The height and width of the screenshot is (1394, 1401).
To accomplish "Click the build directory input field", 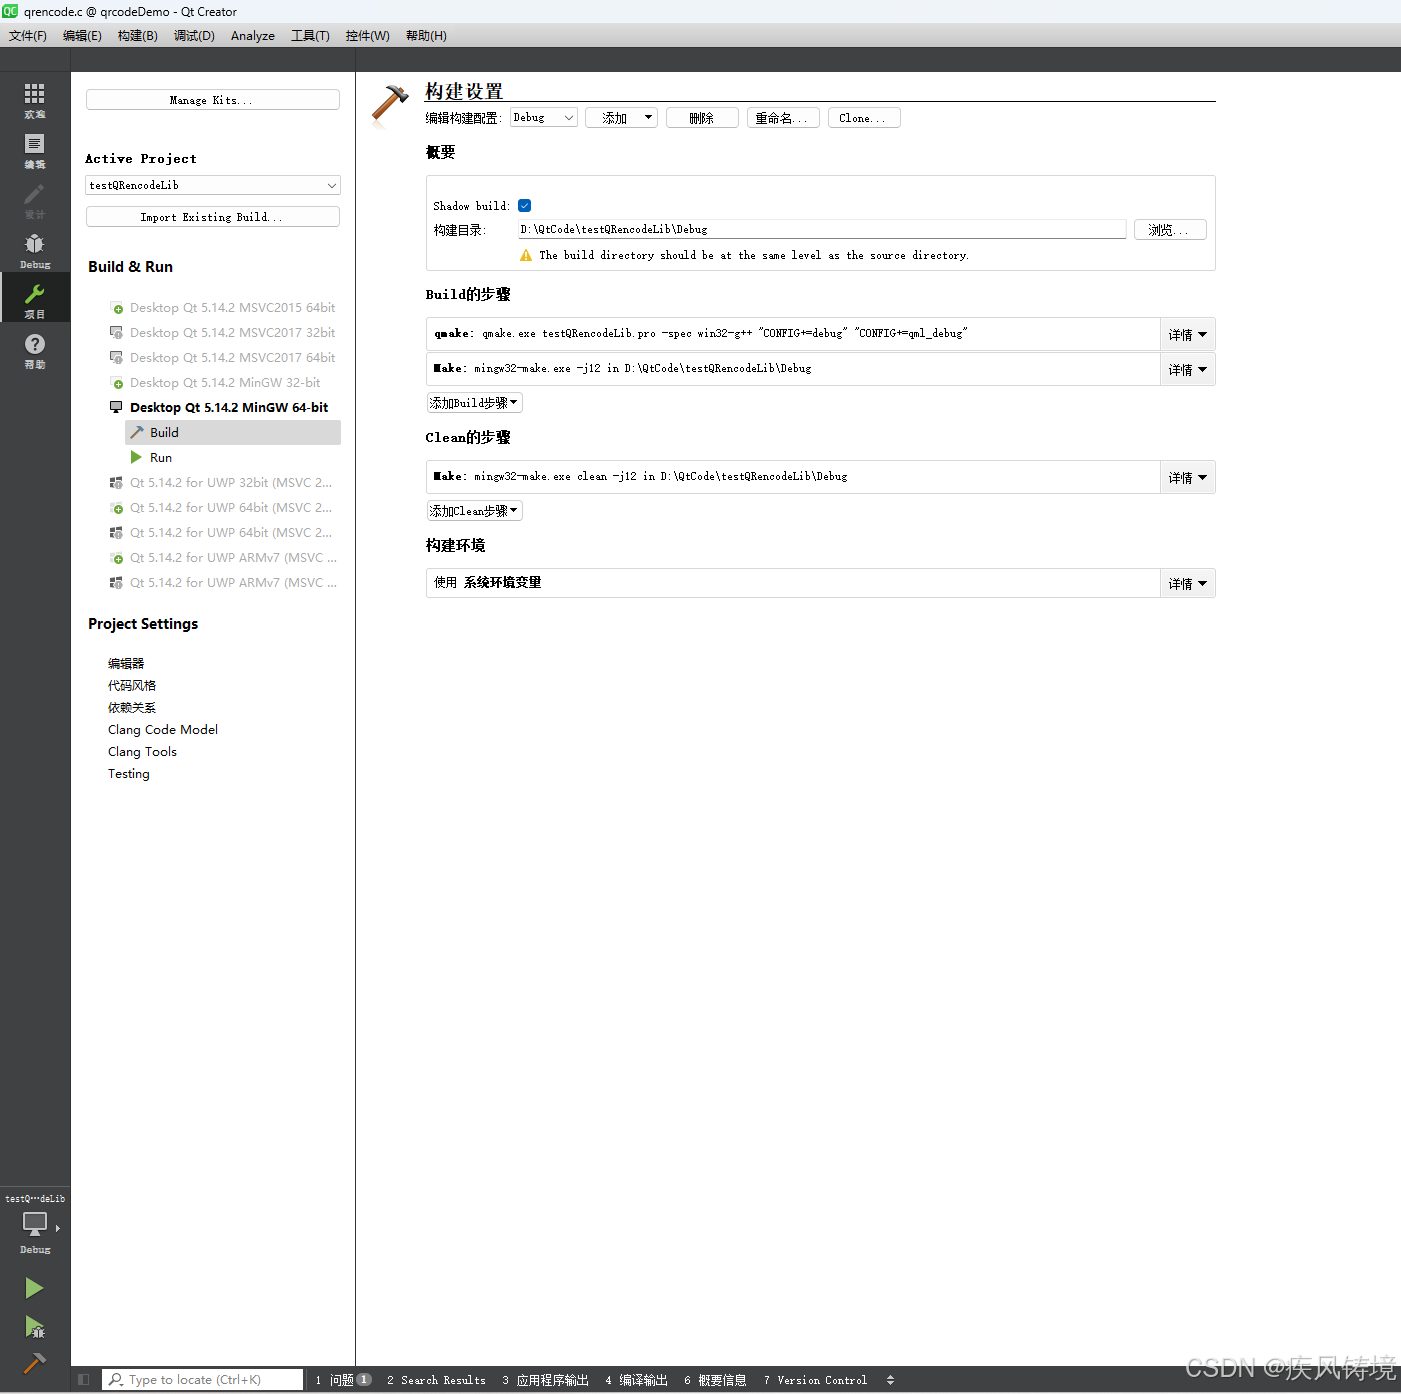I will click(822, 230).
